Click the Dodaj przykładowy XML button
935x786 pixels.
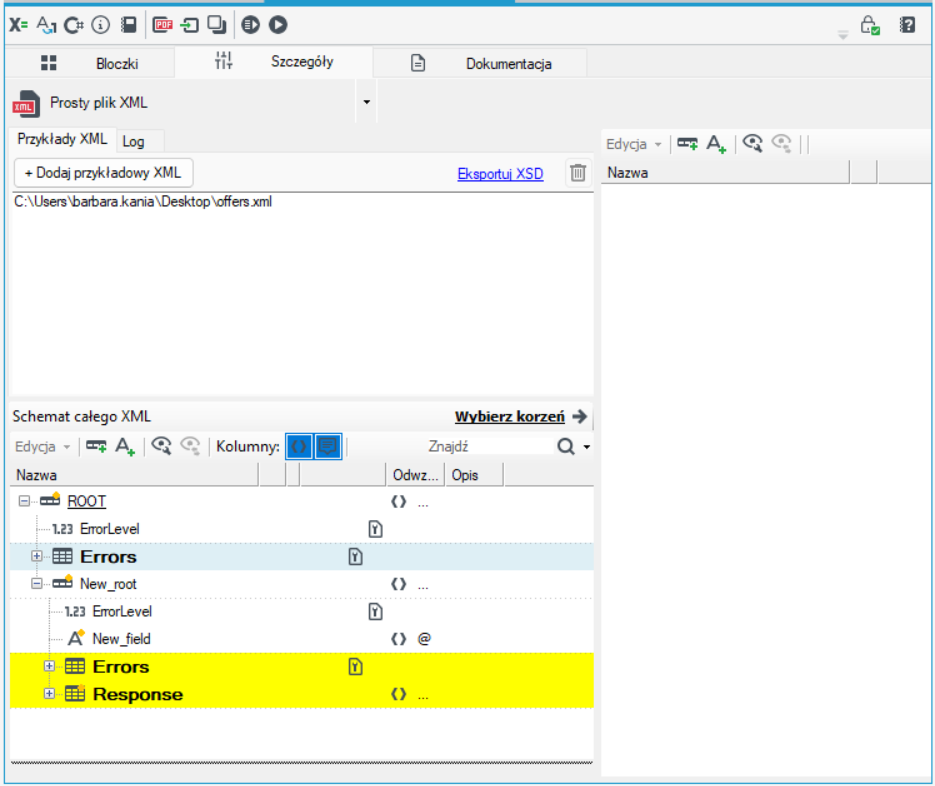click(x=103, y=173)
